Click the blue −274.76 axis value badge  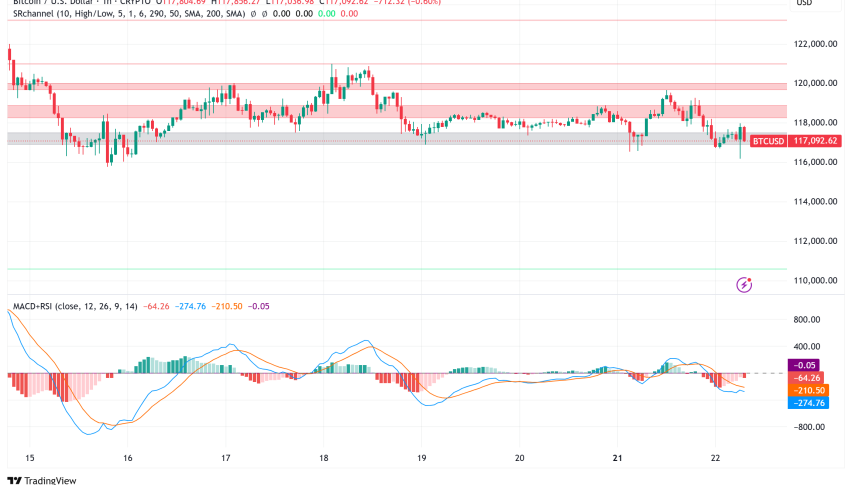coord(809,403)
